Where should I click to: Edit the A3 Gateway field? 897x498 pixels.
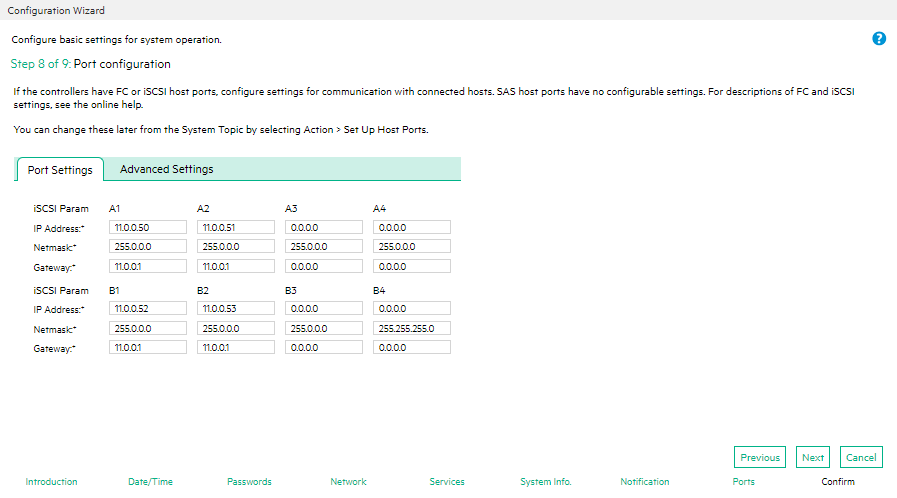(x=324, y=266)
